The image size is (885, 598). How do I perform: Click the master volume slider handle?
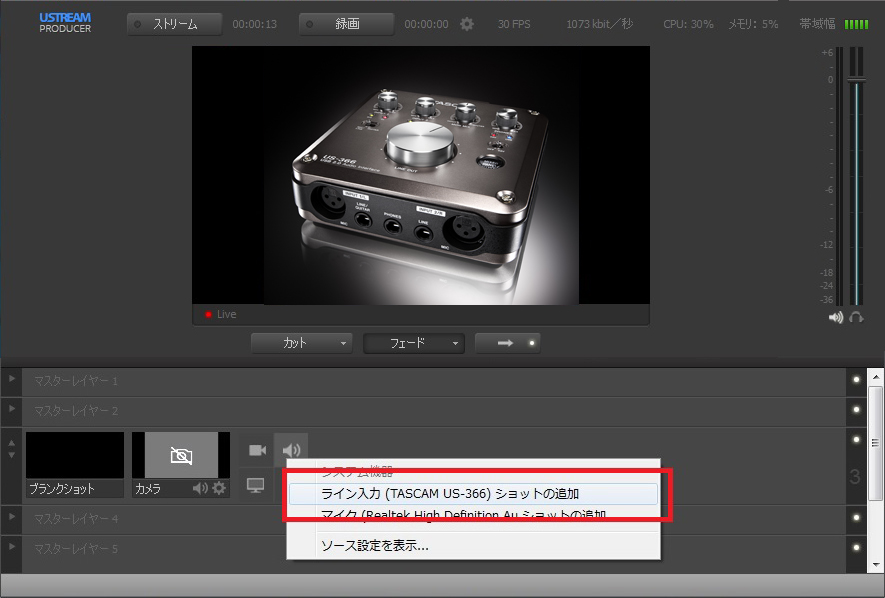[x=856, y=82]
